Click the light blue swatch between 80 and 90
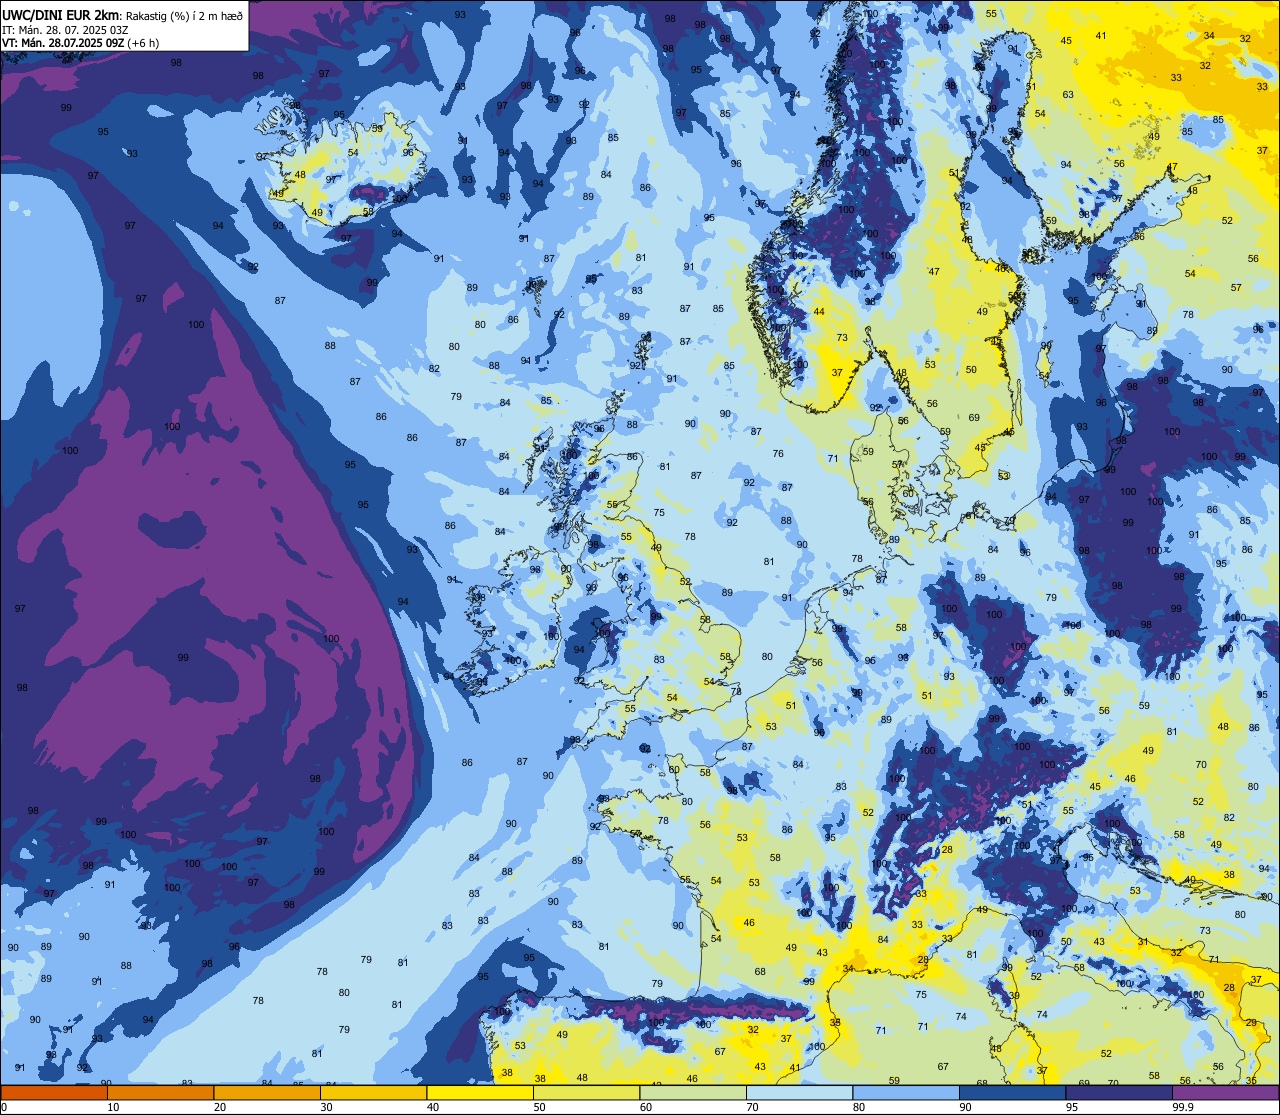 [905, 1092]
